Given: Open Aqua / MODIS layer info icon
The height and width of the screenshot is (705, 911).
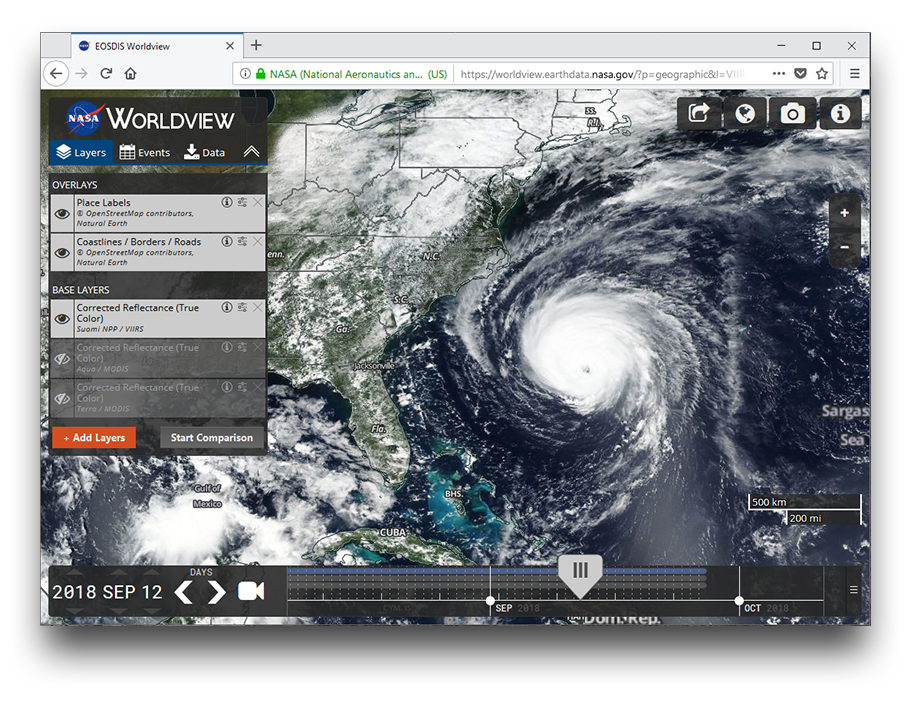Looking at the screenshot, I should (227, 346).
